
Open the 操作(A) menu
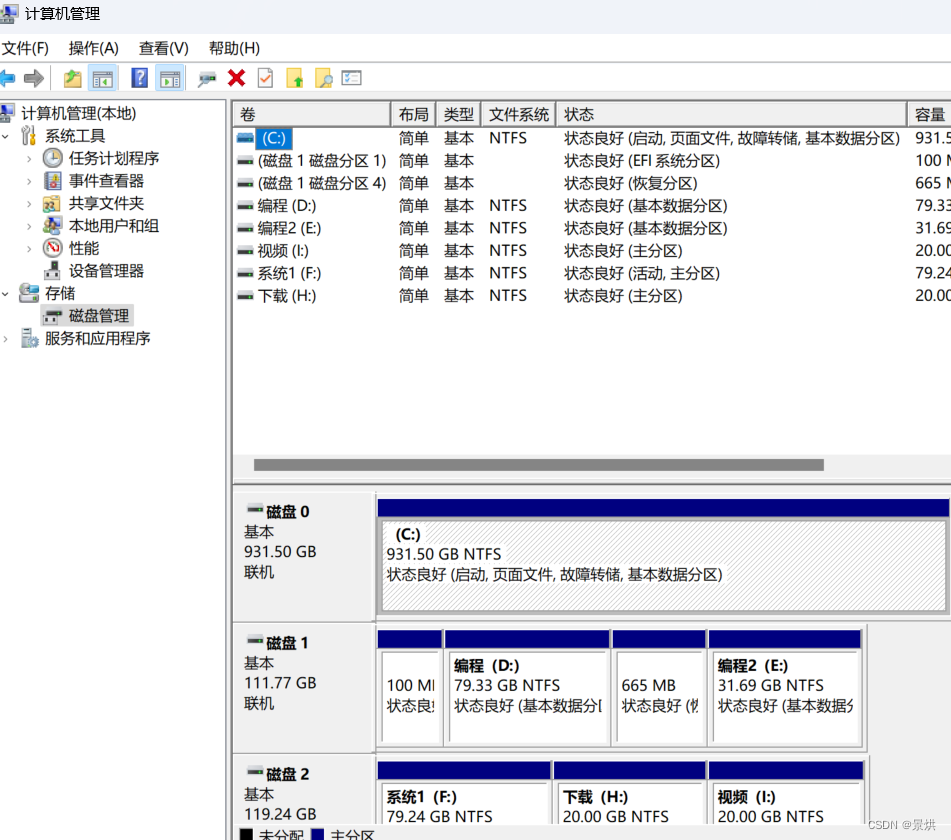(93, 48)
